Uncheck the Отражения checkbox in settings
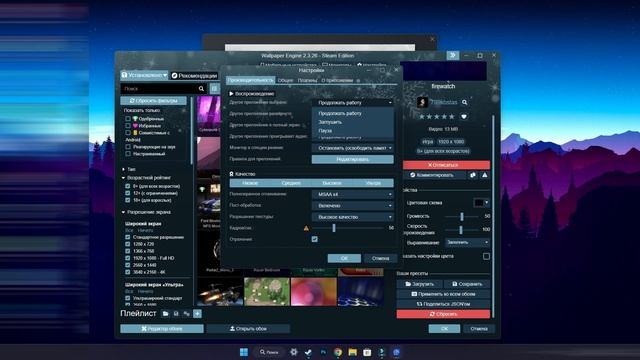640x360 pixels. click(315, 239)
